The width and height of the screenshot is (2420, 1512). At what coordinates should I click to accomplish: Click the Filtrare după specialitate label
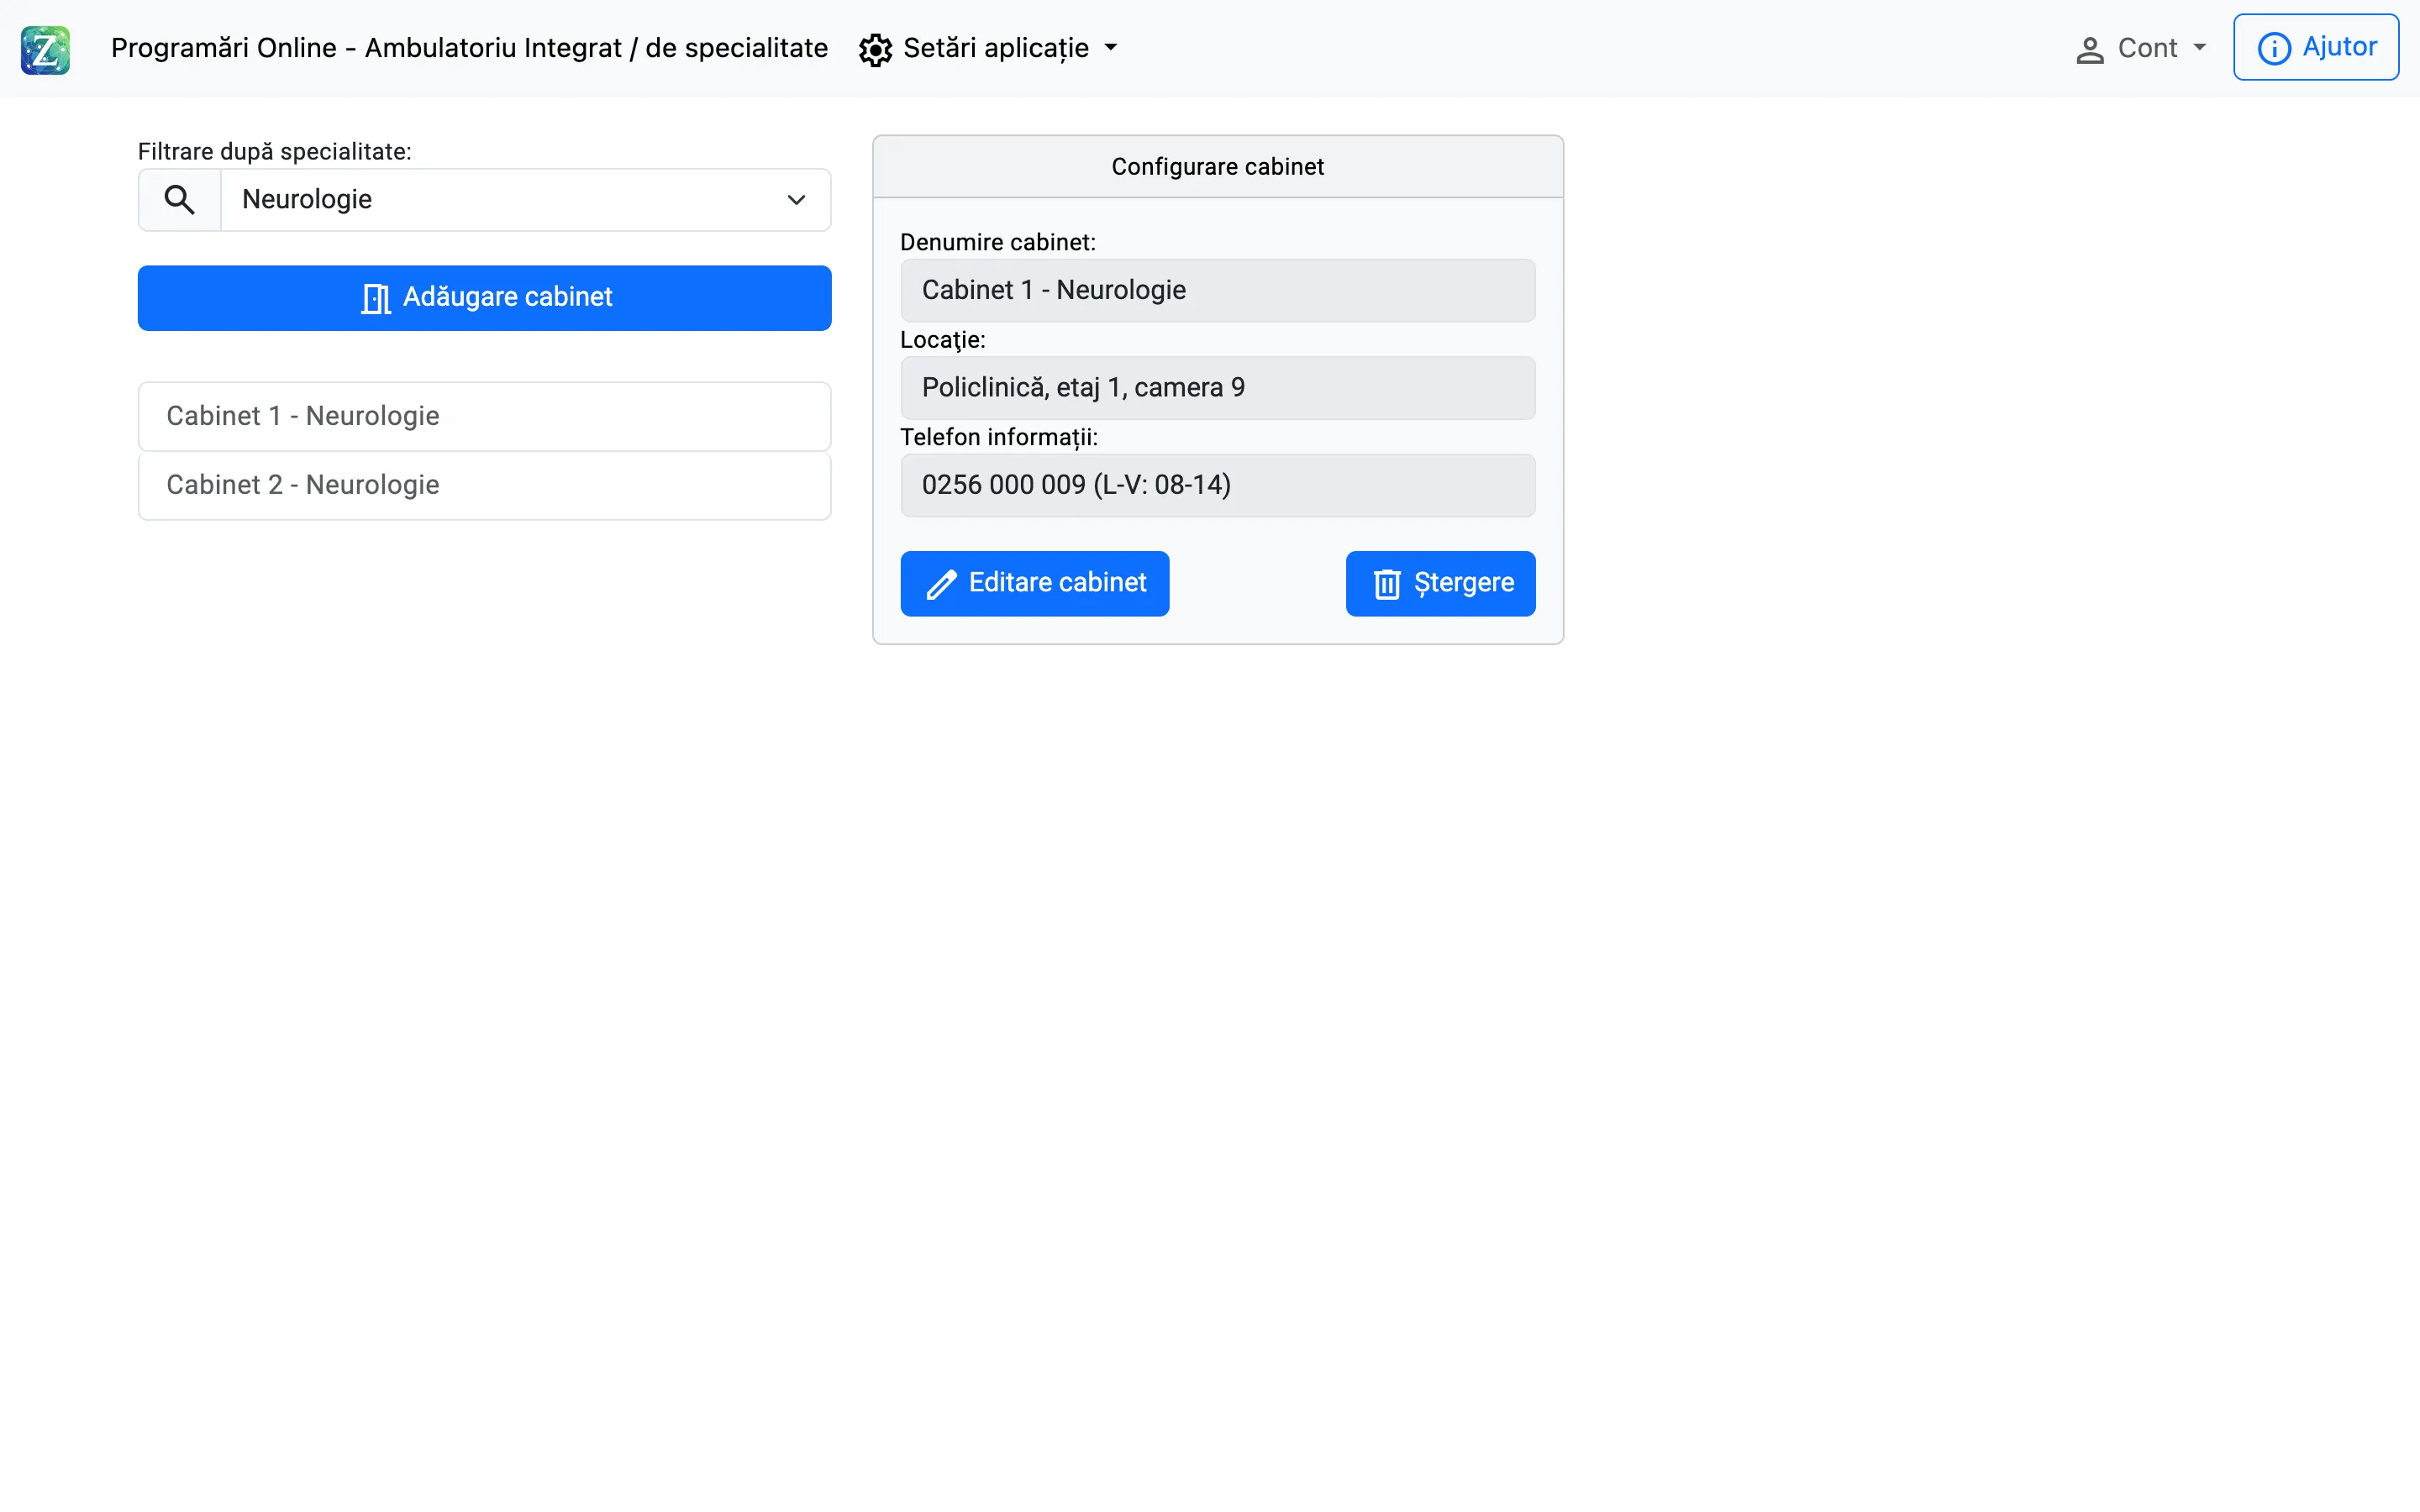[x=274, y=152]
